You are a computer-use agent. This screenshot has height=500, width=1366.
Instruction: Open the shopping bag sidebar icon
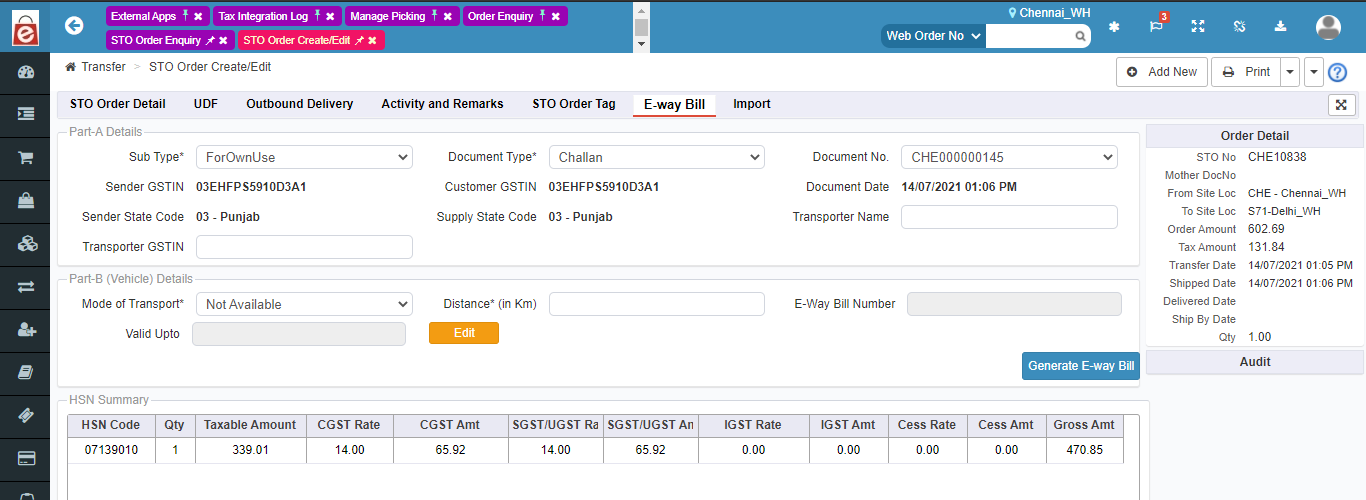tap(27, 200)
